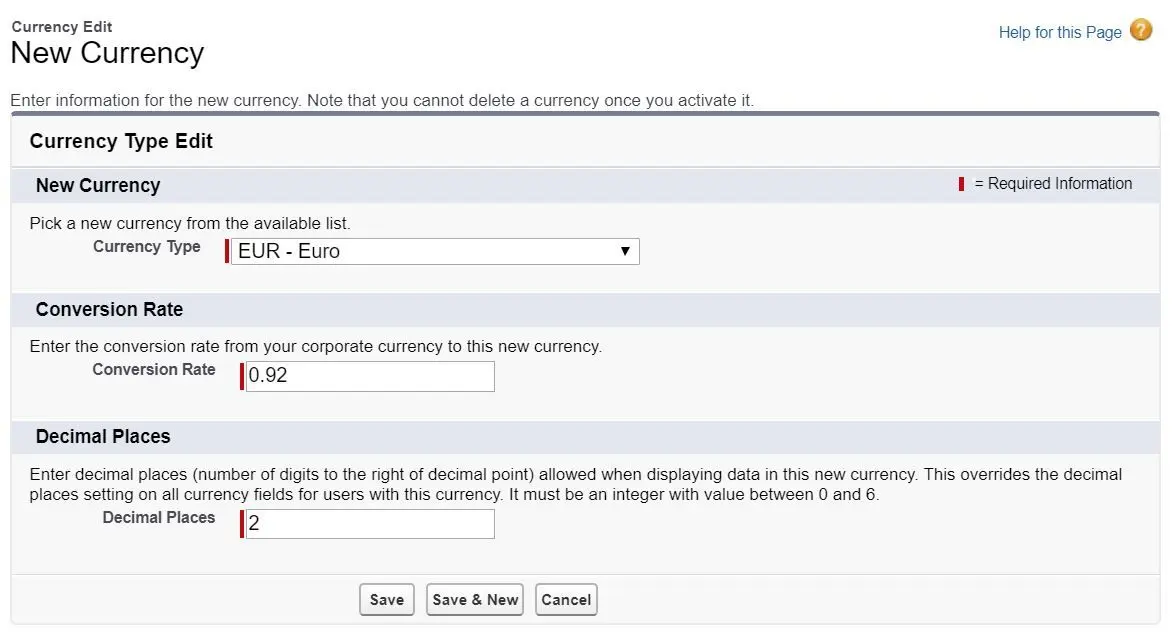The image size is (1175, 644).
Task: Open the Help for this Page link
Action: [1060, 32]
